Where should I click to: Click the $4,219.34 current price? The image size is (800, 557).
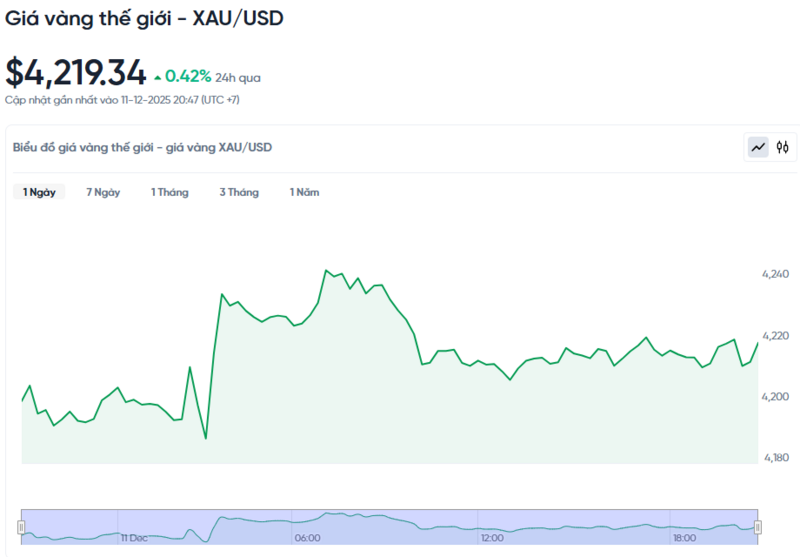click(76, 73)
